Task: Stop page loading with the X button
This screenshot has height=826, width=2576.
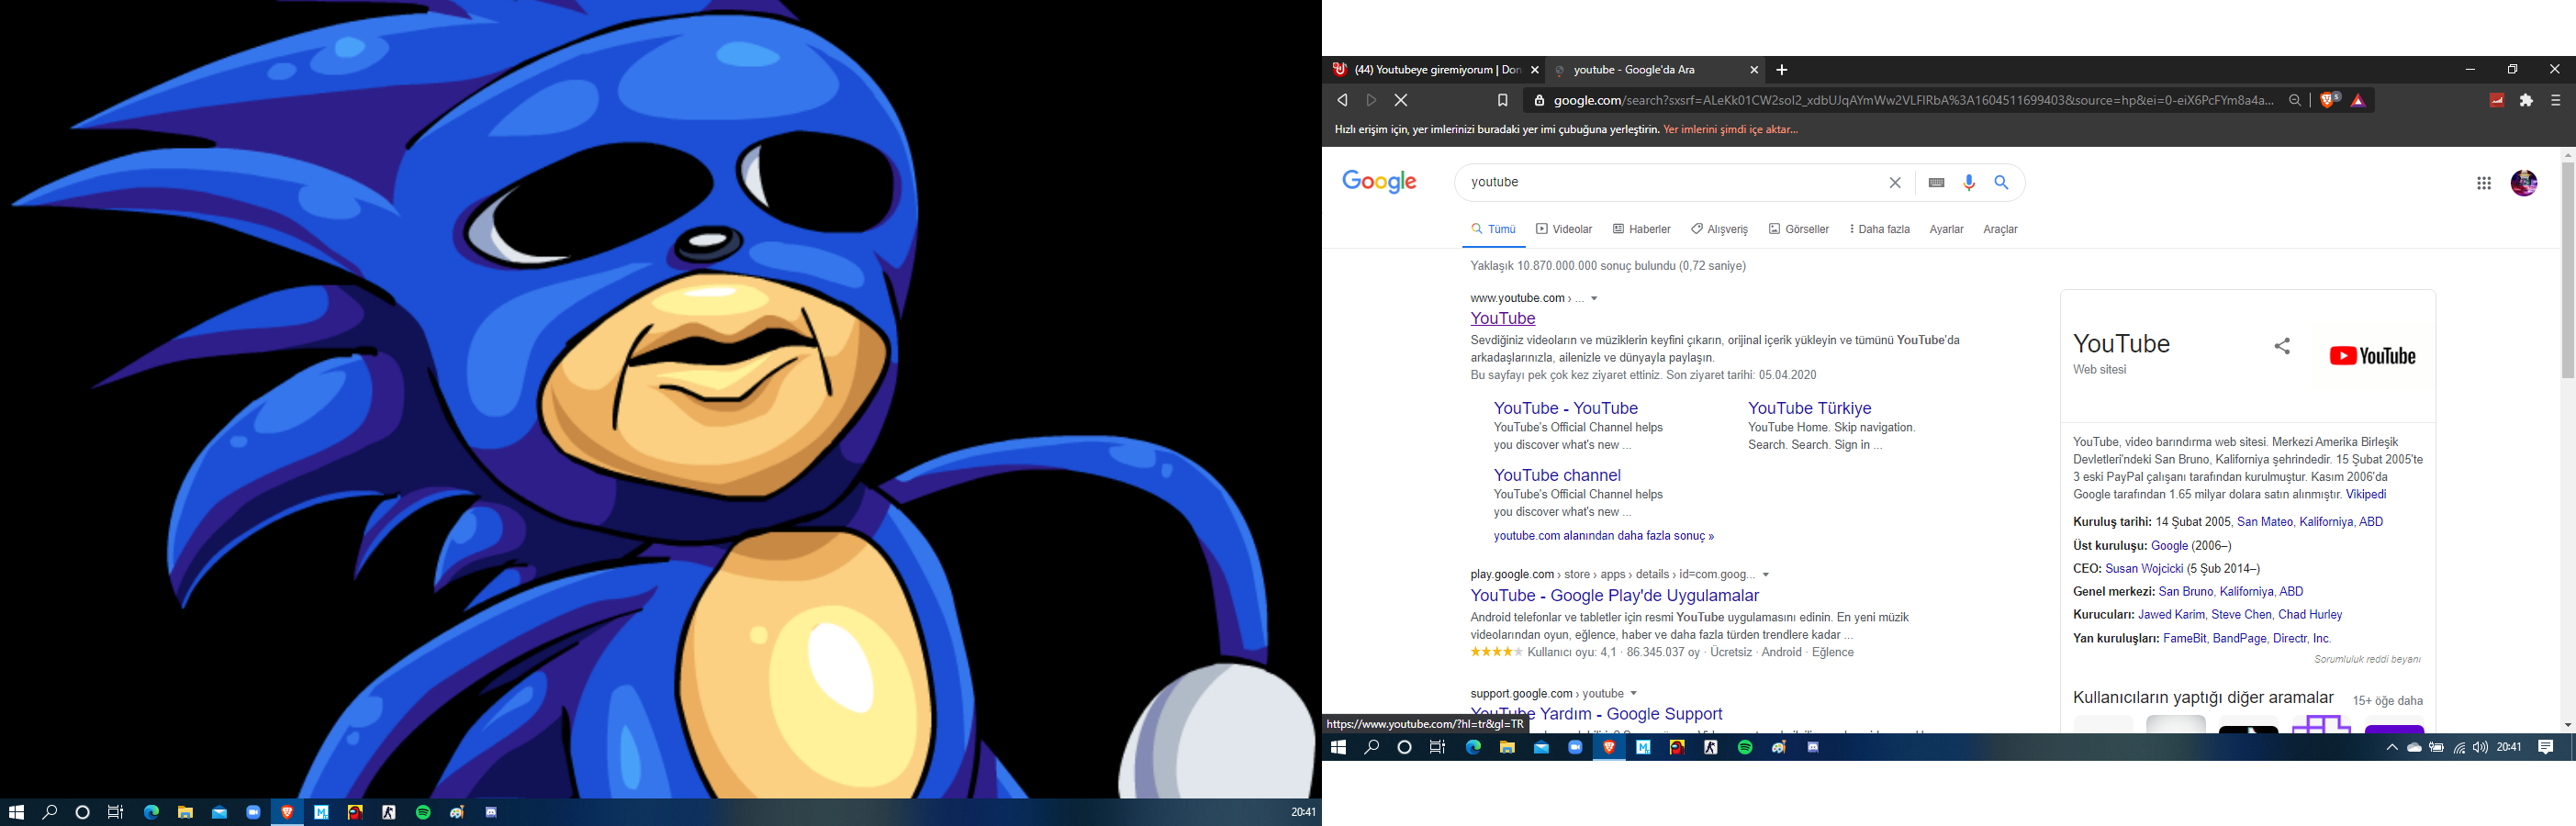Action: (1401, 100)
